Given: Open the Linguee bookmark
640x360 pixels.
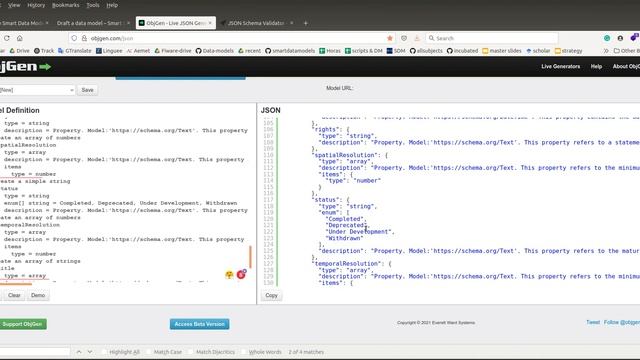Looking at the screenshot, I should pos(109,51).
